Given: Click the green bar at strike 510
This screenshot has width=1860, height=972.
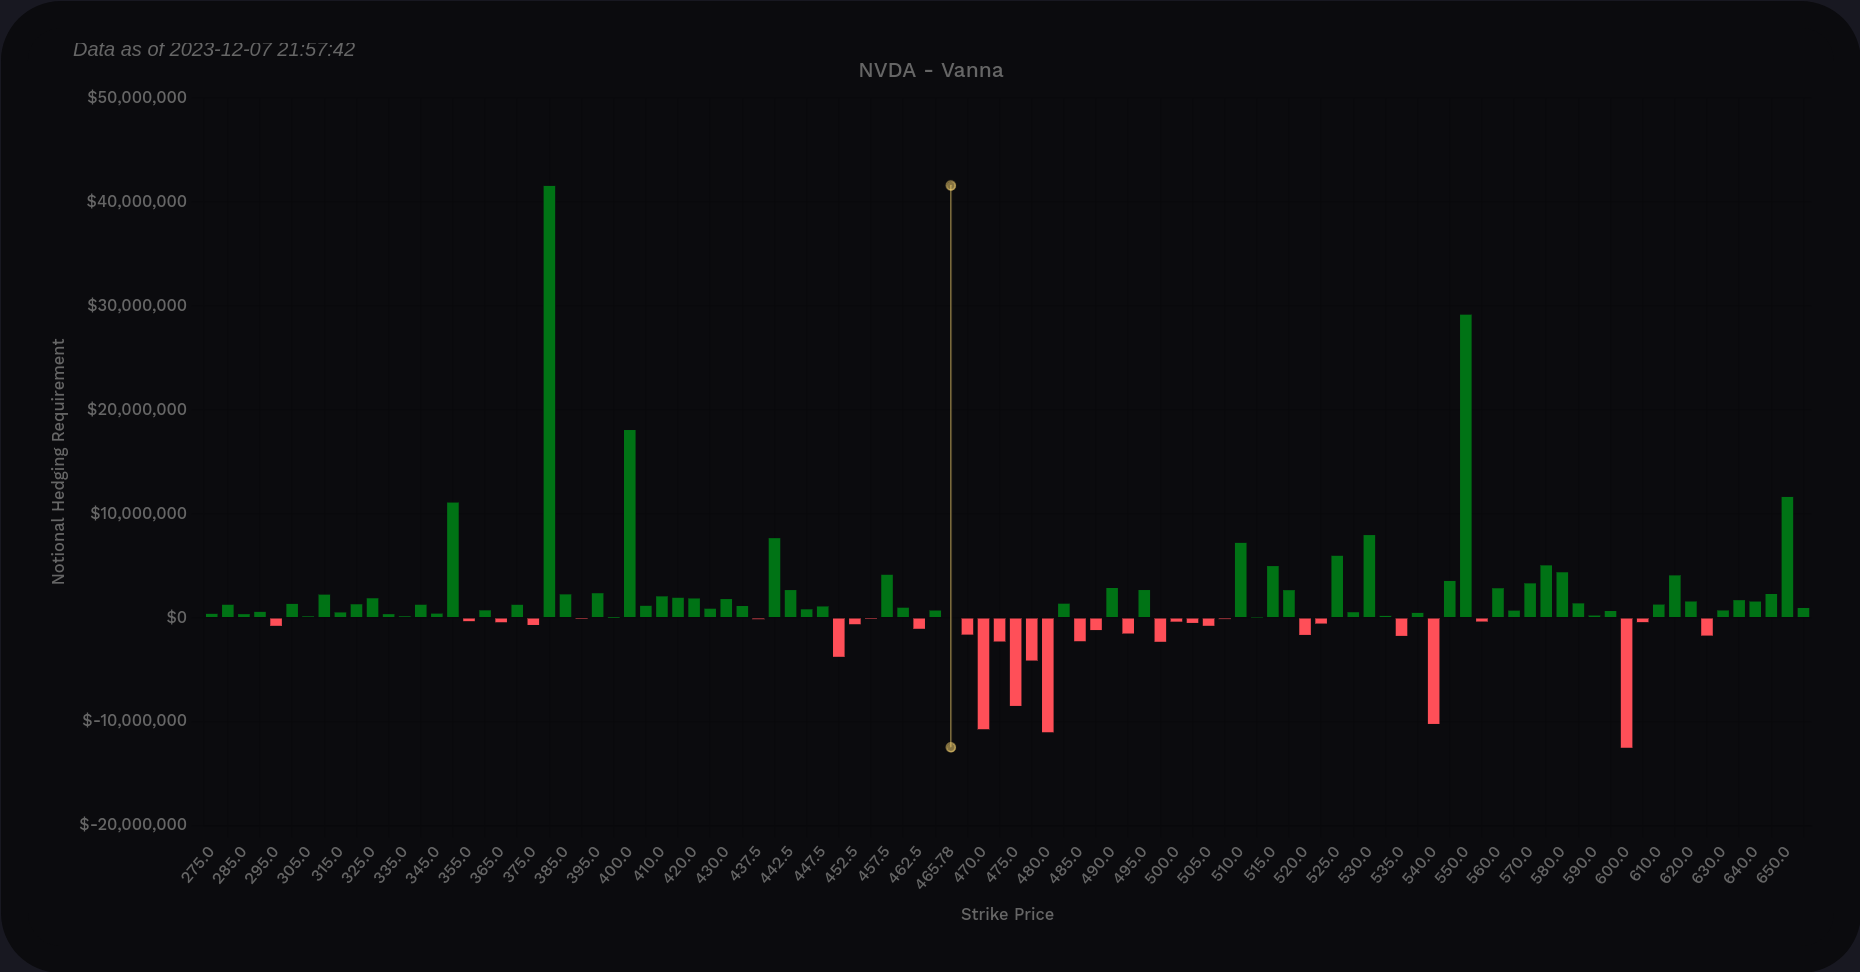Looking at the screenshot, I should coord(1240,580).
